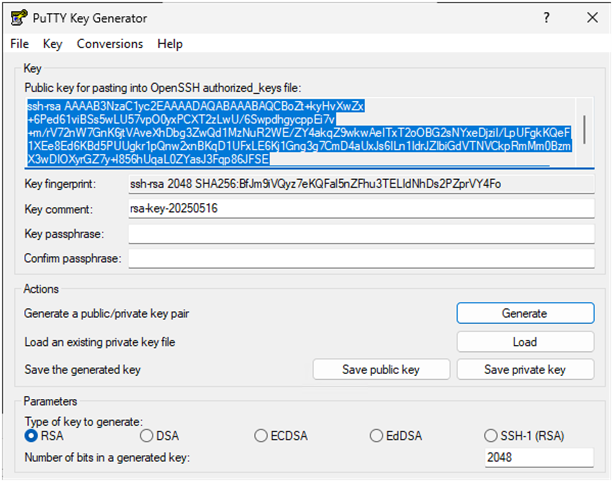Click the 'Key passphrase:' label
This screenshot has width=613, height=482.
click(x=64, y=234)
